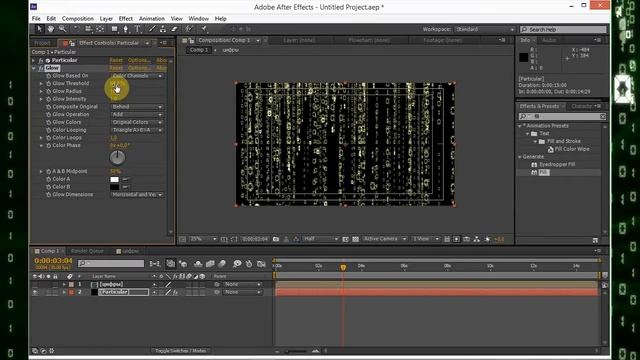Screen dimensions: 640x360
Task: Open Composite Original dropdown
Action: pos(137,107)
